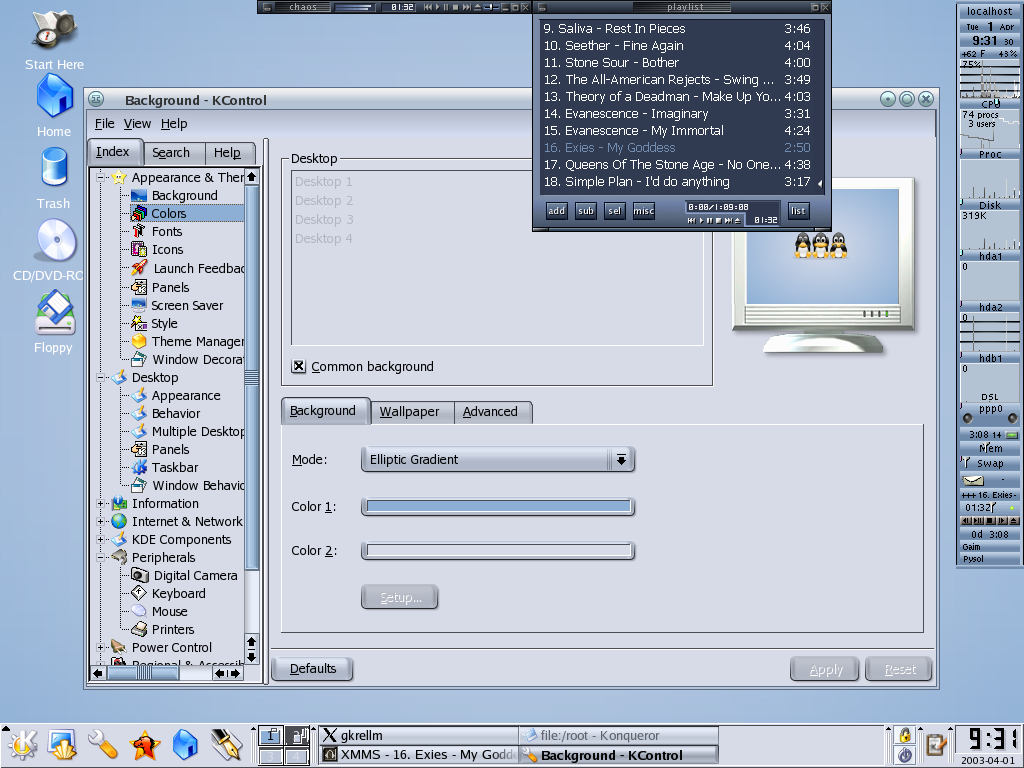The width and height of the screenshot is (1024, 768).
Task: Click the show desktop panel icon
Action: 63,745
